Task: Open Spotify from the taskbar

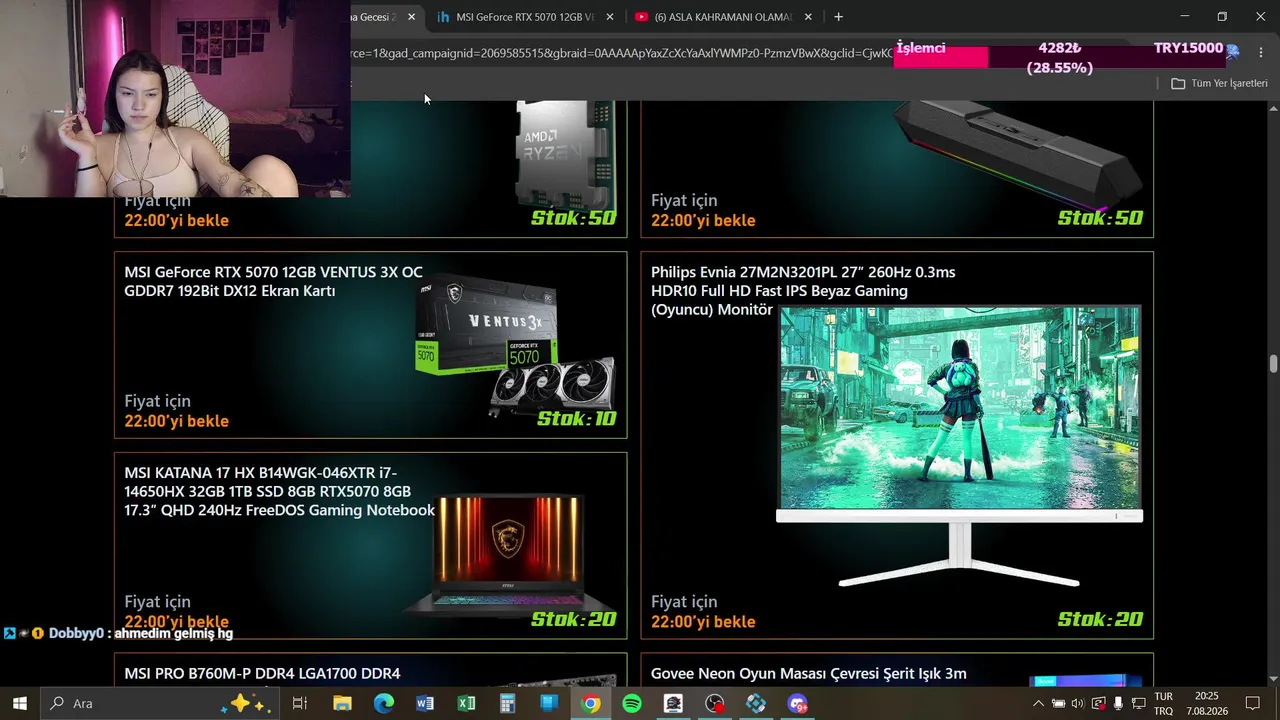Action: tap(632, 703)
